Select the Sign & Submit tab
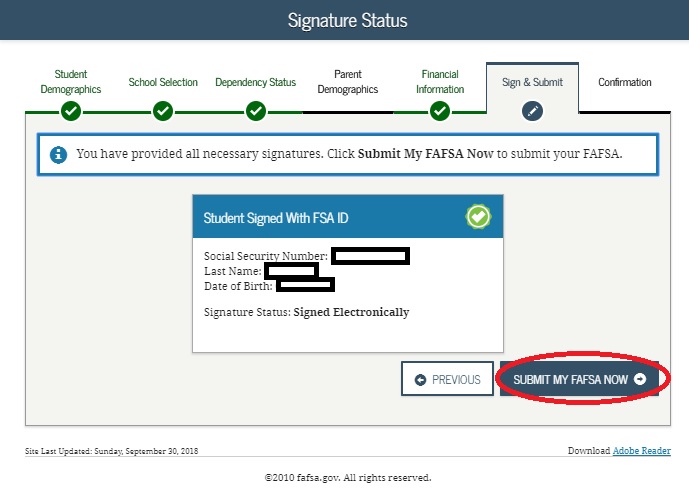Image resolution: width=689 pixels, height=492 pixels. point(532,82)
